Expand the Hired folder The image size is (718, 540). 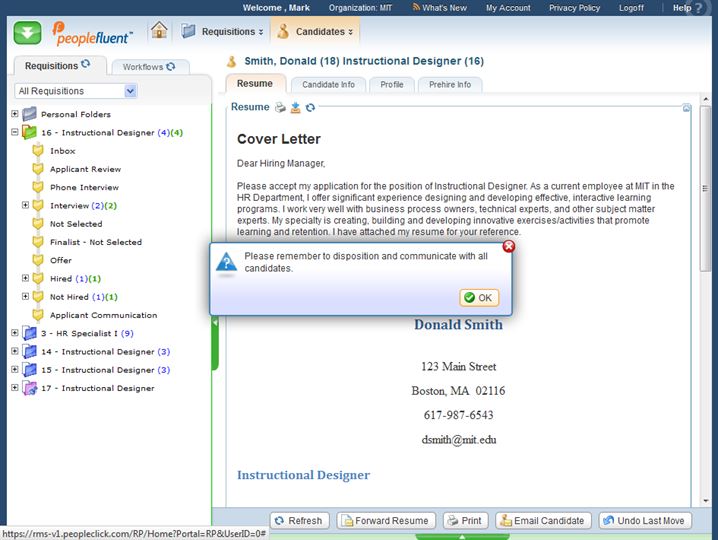pos(26,279)
